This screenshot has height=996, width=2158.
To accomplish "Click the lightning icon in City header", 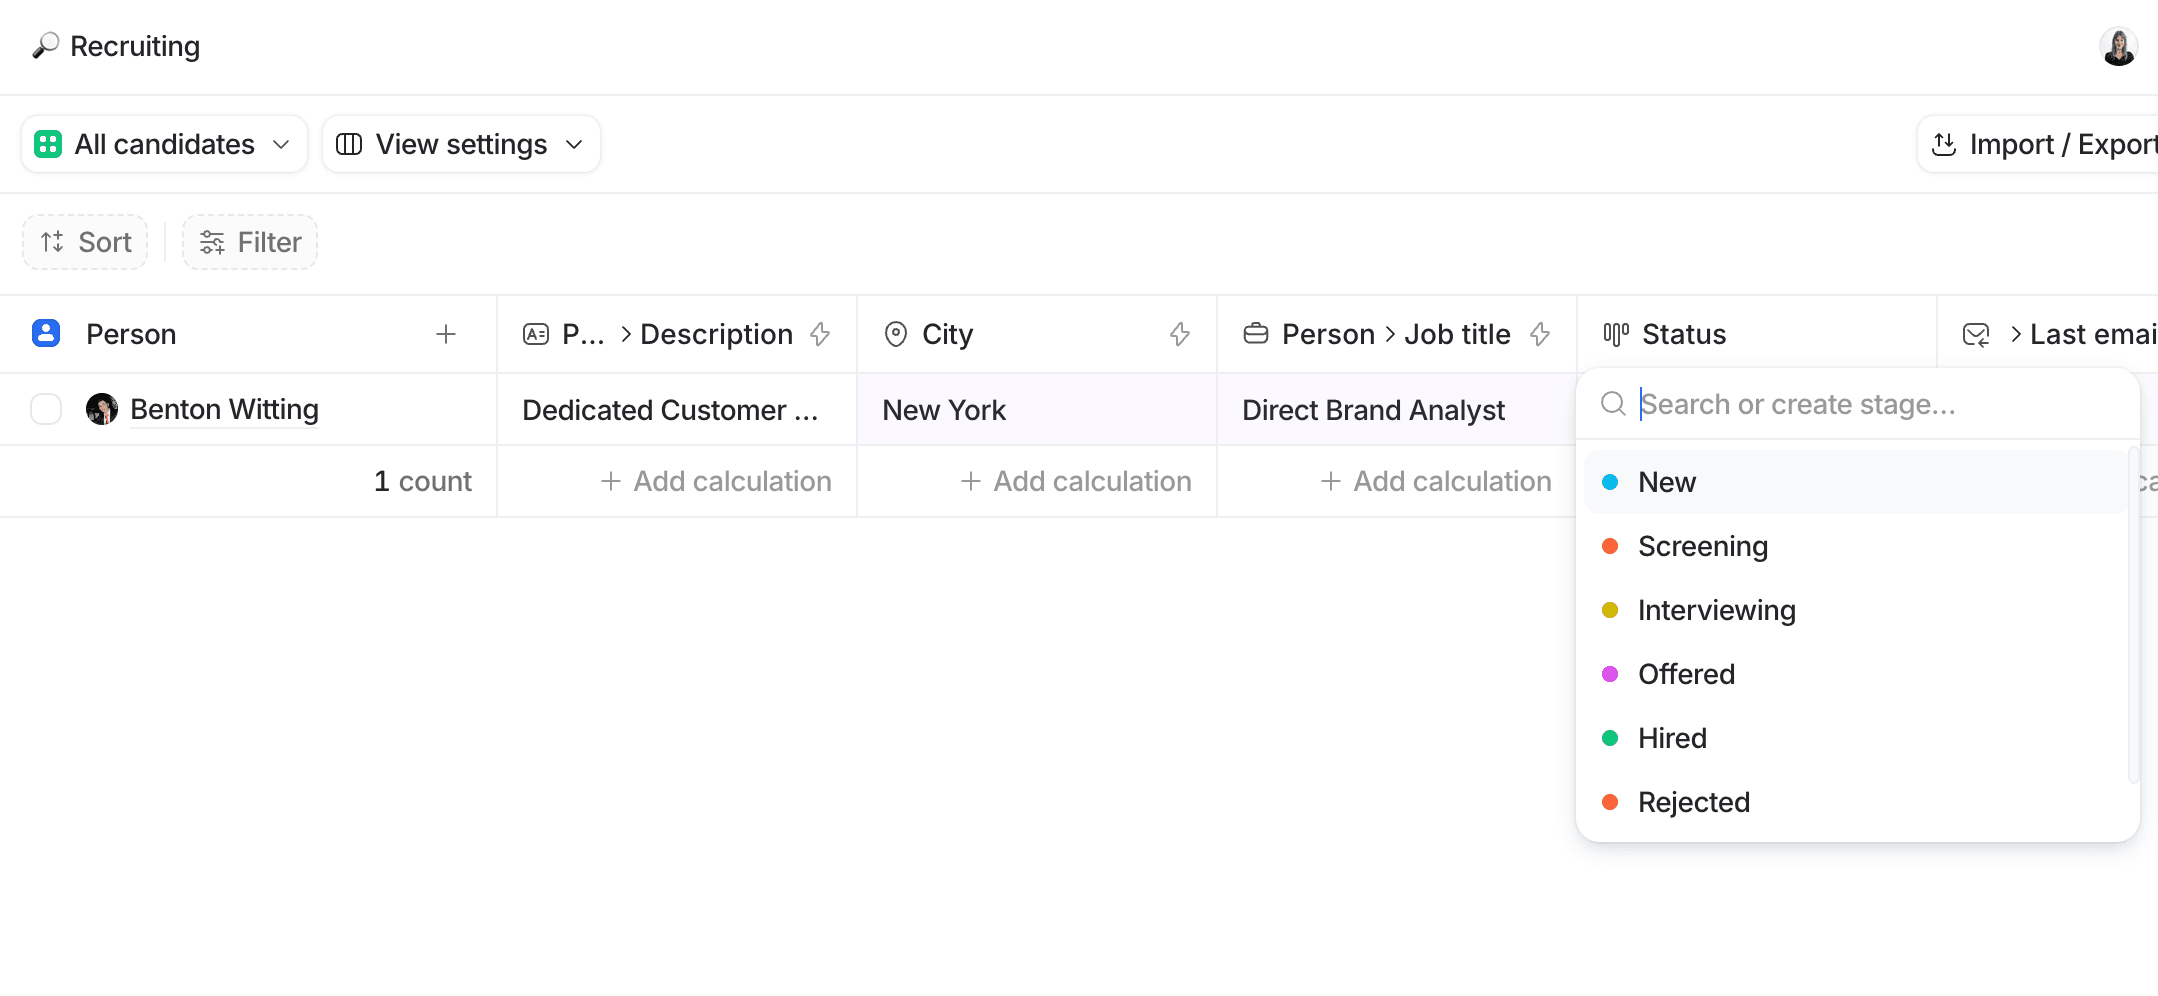I will [x=1180, y=334].
